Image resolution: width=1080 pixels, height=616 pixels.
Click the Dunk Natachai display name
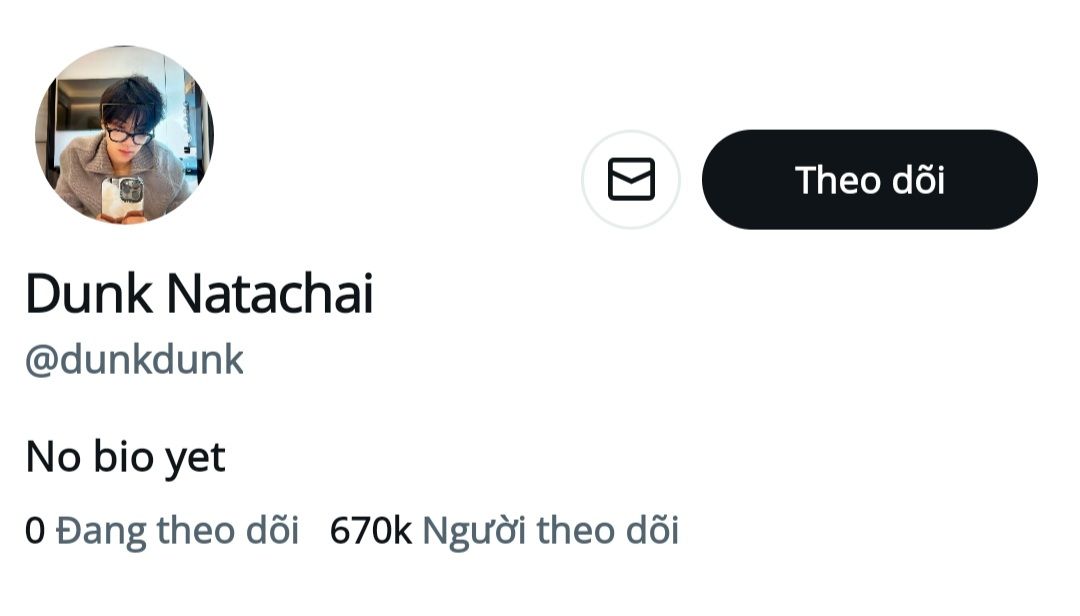pos(199,295)
